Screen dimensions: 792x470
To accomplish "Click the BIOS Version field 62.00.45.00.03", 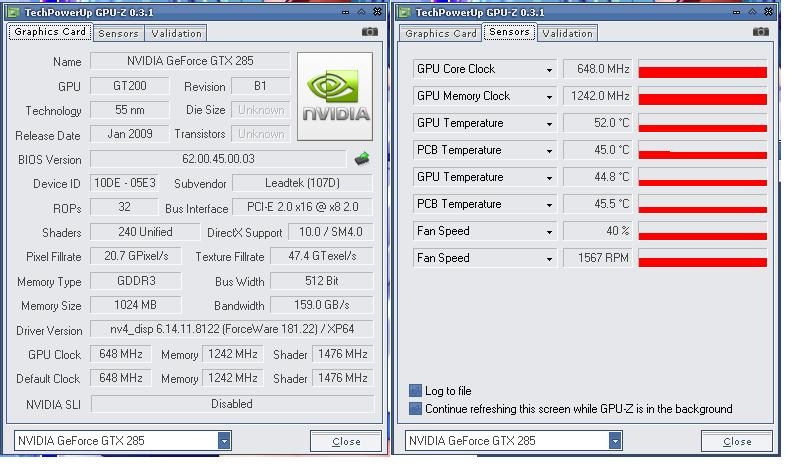I will 218,159.
